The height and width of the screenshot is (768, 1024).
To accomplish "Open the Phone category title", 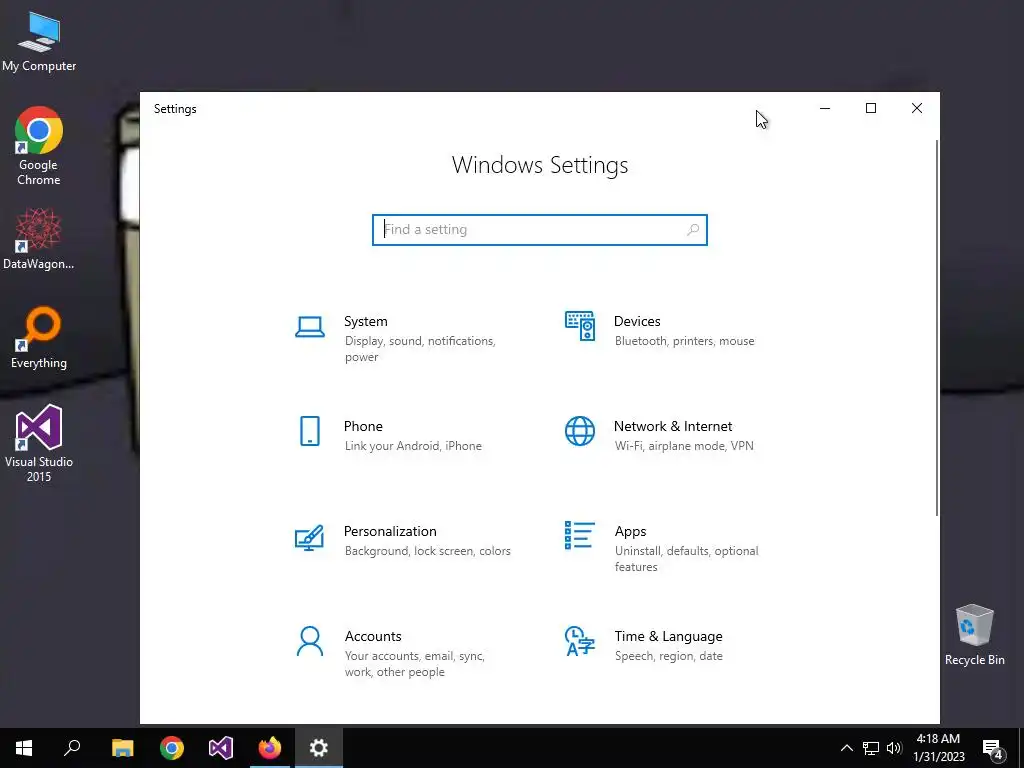I will click(x=363, y=426).
